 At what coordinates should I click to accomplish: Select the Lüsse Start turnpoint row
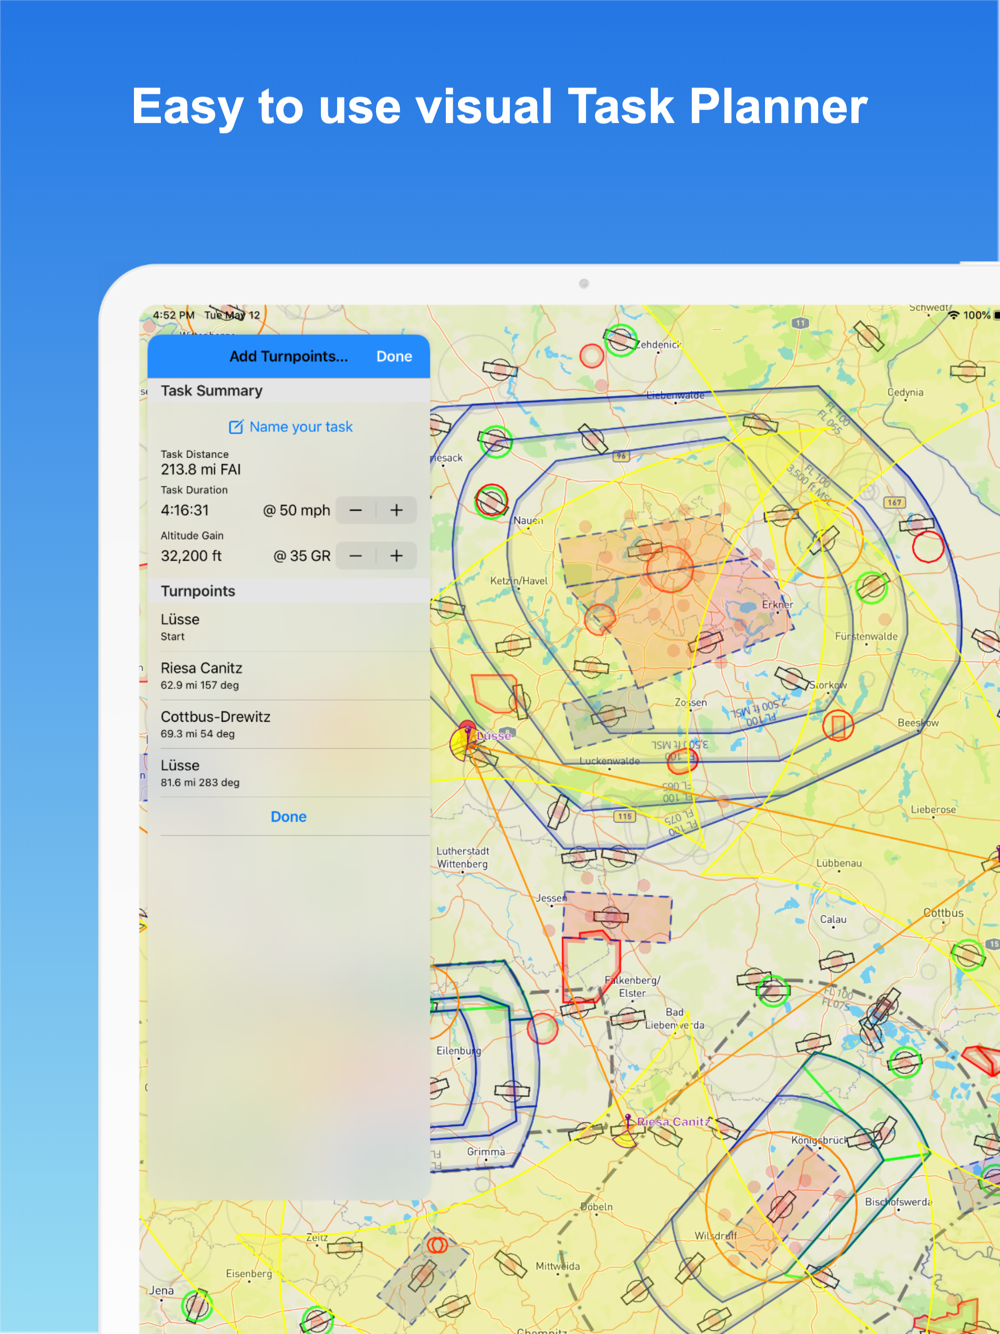[x=289, y=627]
